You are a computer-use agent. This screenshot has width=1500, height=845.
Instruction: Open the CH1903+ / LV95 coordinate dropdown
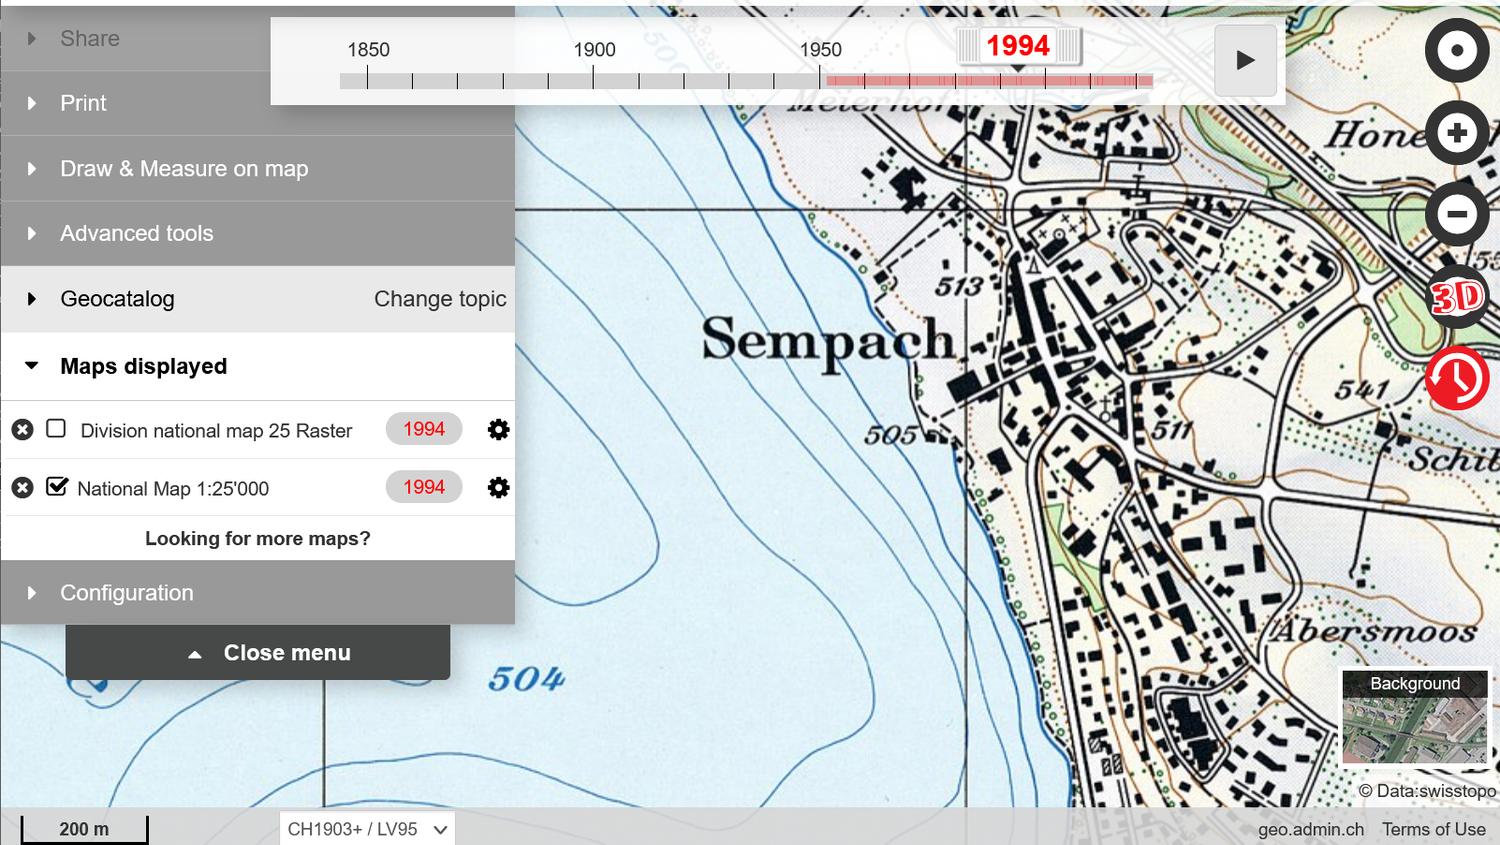click(x=366, y=829)
